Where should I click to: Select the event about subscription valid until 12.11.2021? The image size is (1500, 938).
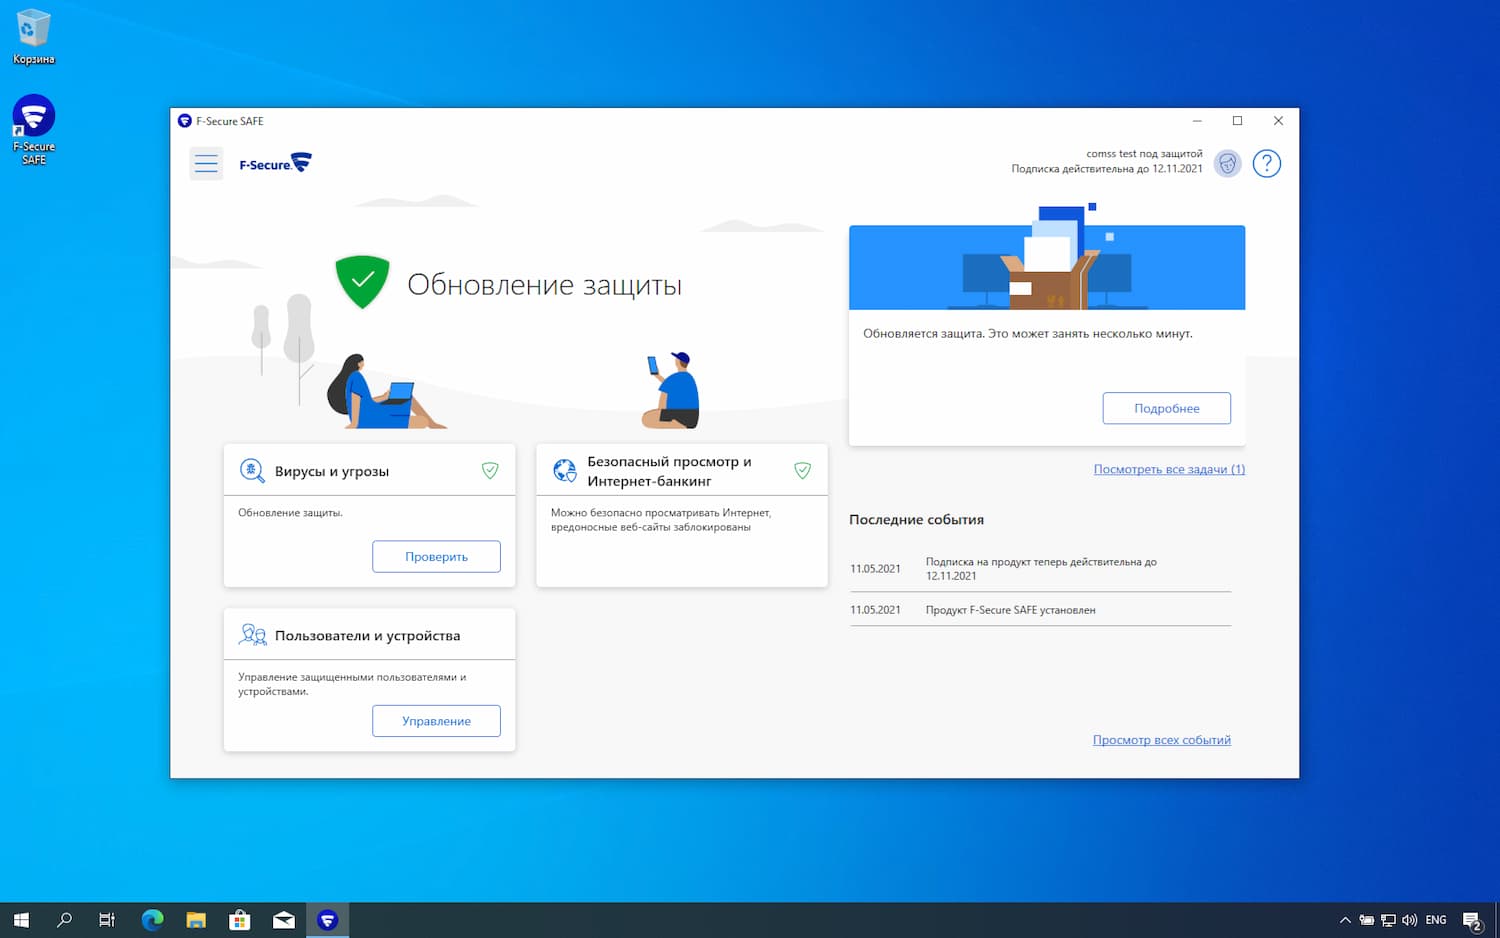(x=1040, y=569)
